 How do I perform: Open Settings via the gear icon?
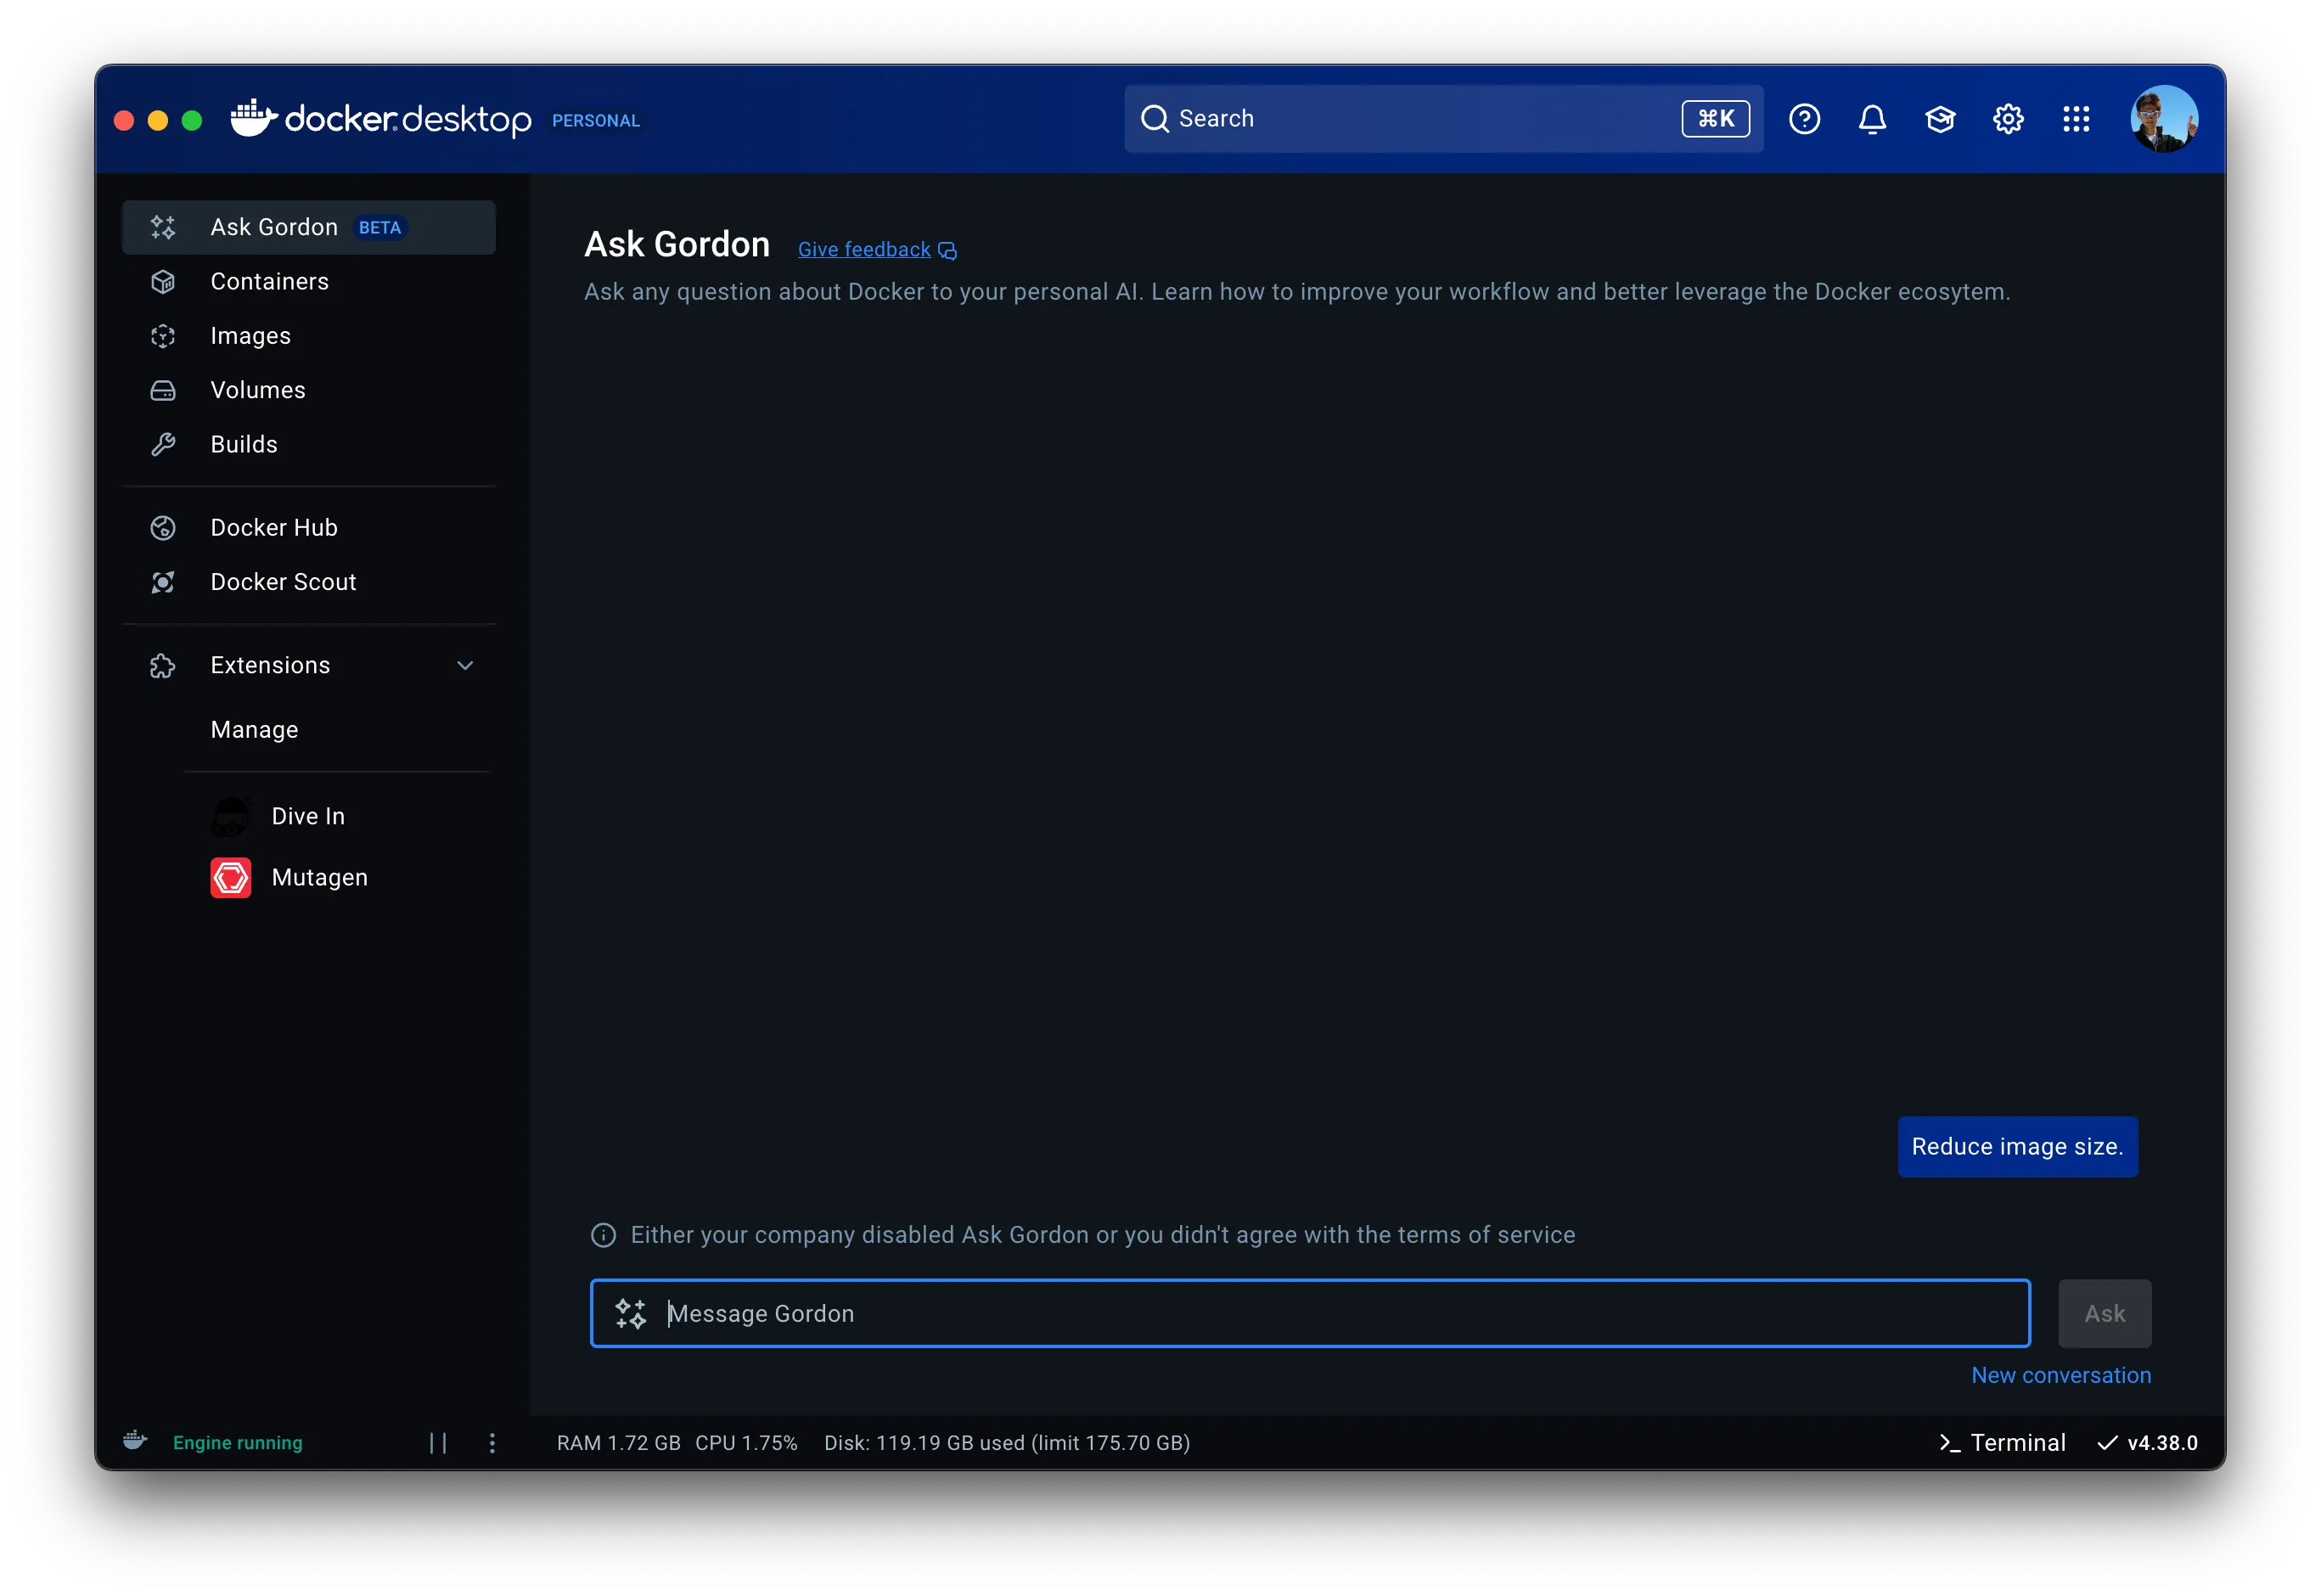point(2008,119)
